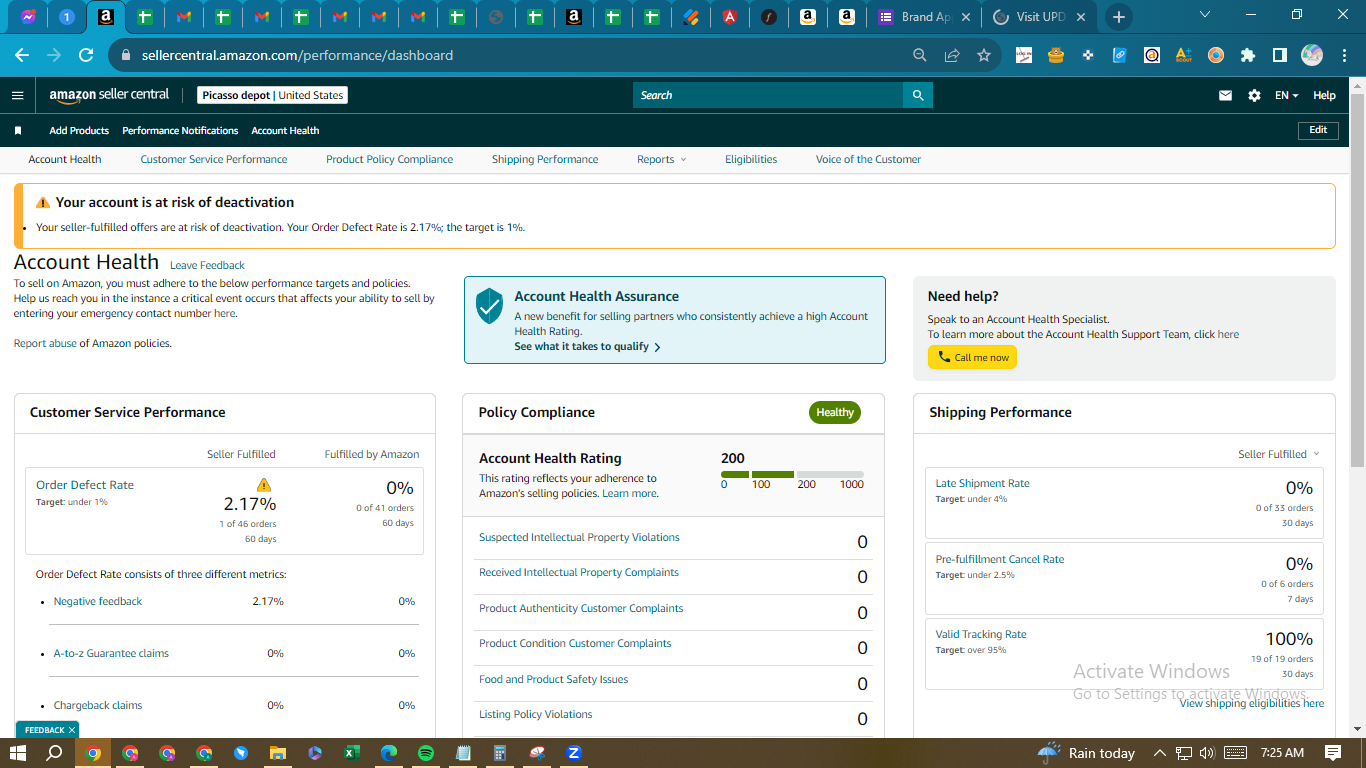Image resolution: width=1366 pixels, height=768 pixels.
Task: Open Chrome's tab search dropdown
Action: tap(1205, 15)
